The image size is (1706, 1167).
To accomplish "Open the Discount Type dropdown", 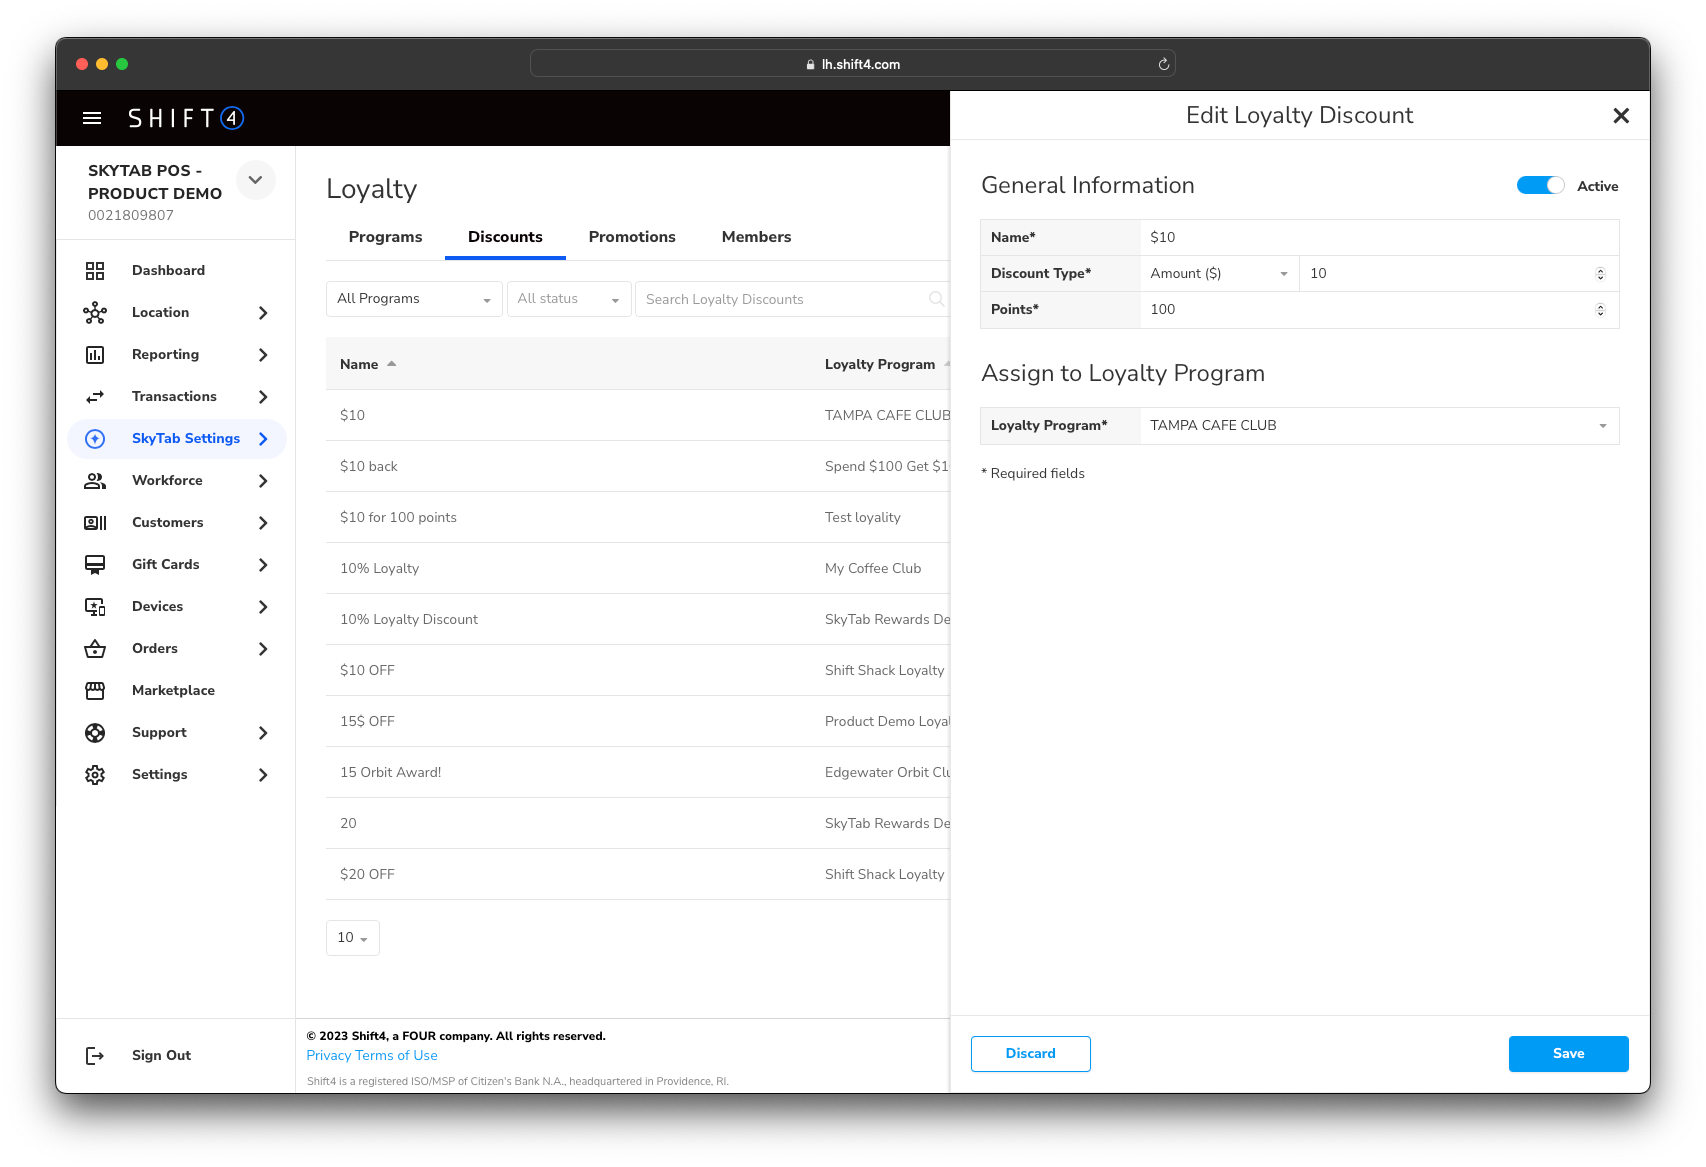I will tap(1219, 274).
